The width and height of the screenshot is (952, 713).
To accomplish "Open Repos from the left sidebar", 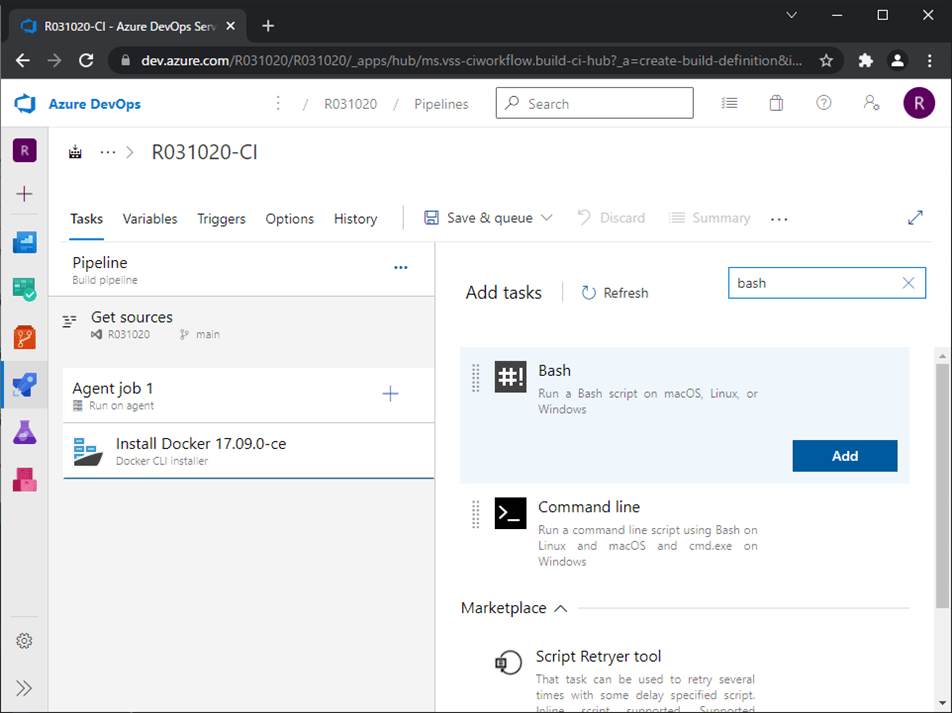I will coord(24,337).
